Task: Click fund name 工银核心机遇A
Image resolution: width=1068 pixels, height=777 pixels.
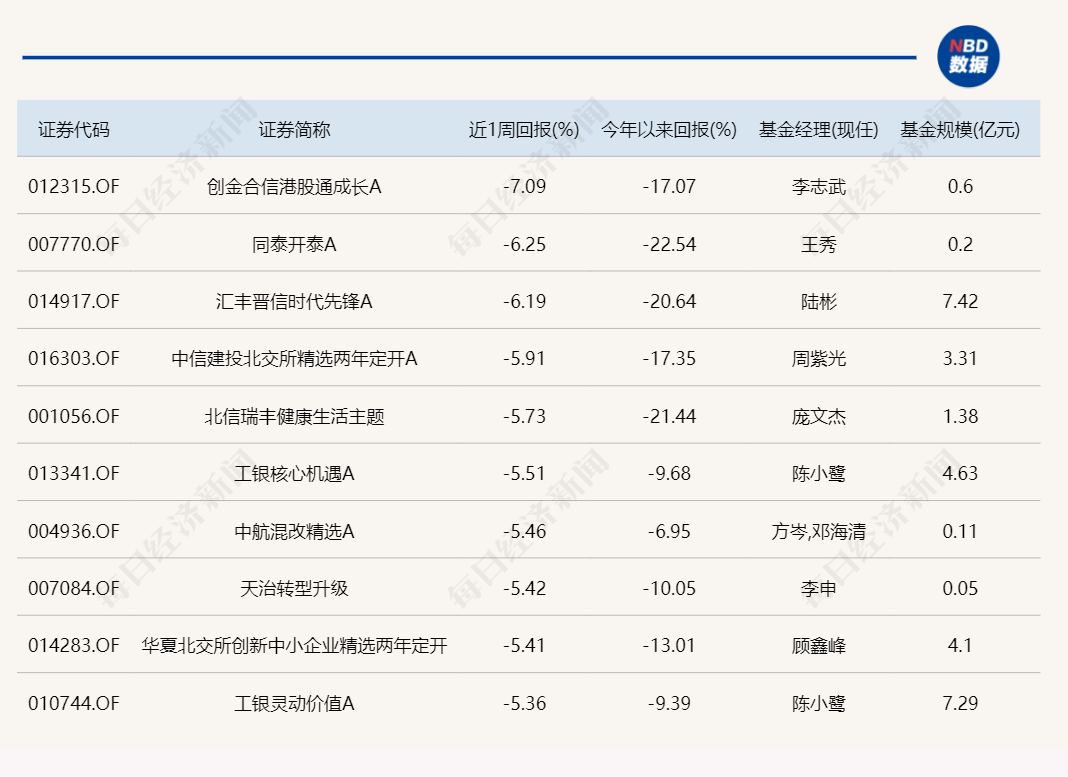Action: [294, 474]
